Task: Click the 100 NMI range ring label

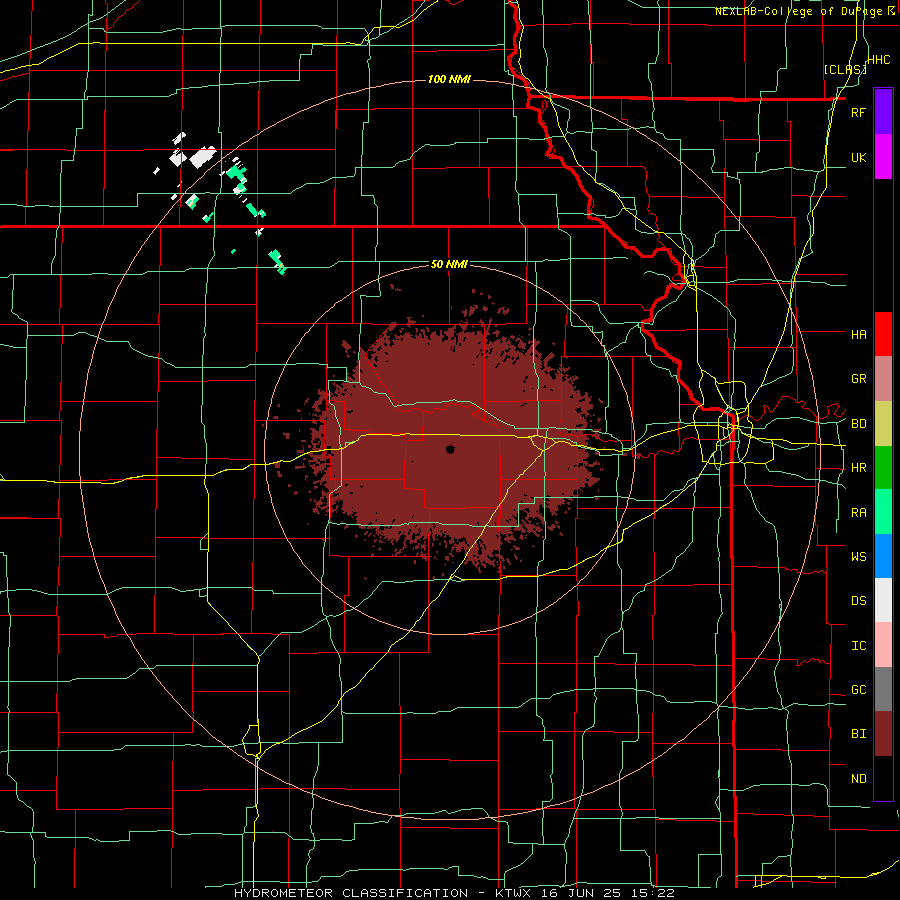Action: [449, 79]
